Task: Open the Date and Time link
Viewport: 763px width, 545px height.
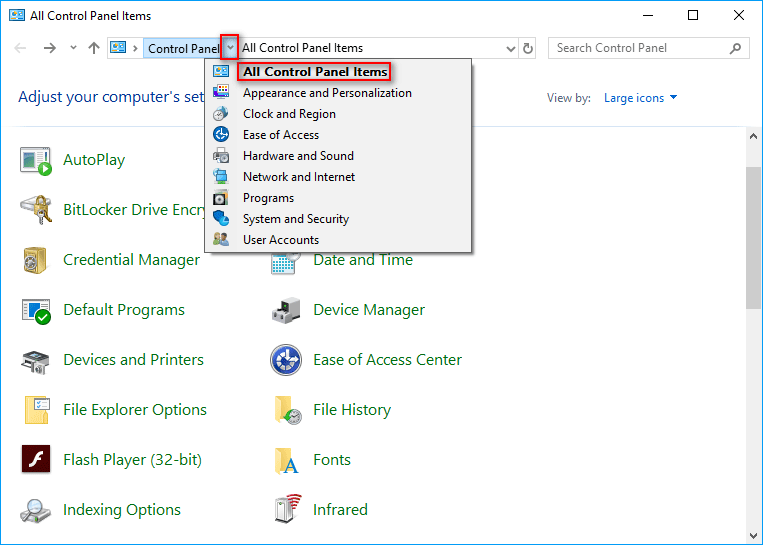Action: tap(363, 260)
